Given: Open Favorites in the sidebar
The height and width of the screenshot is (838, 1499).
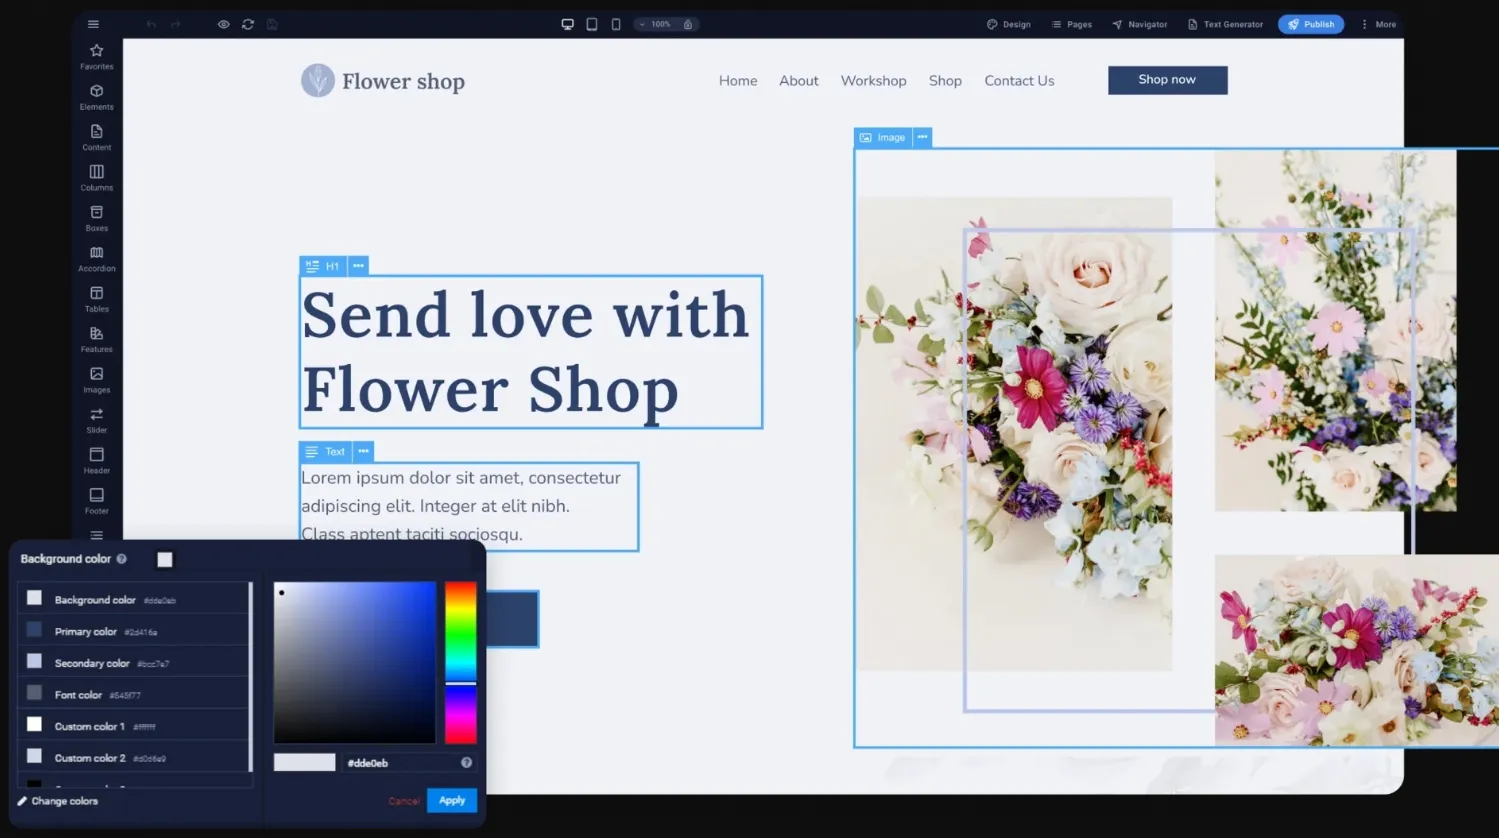Looking at the screenshot, I should (97, 56).
